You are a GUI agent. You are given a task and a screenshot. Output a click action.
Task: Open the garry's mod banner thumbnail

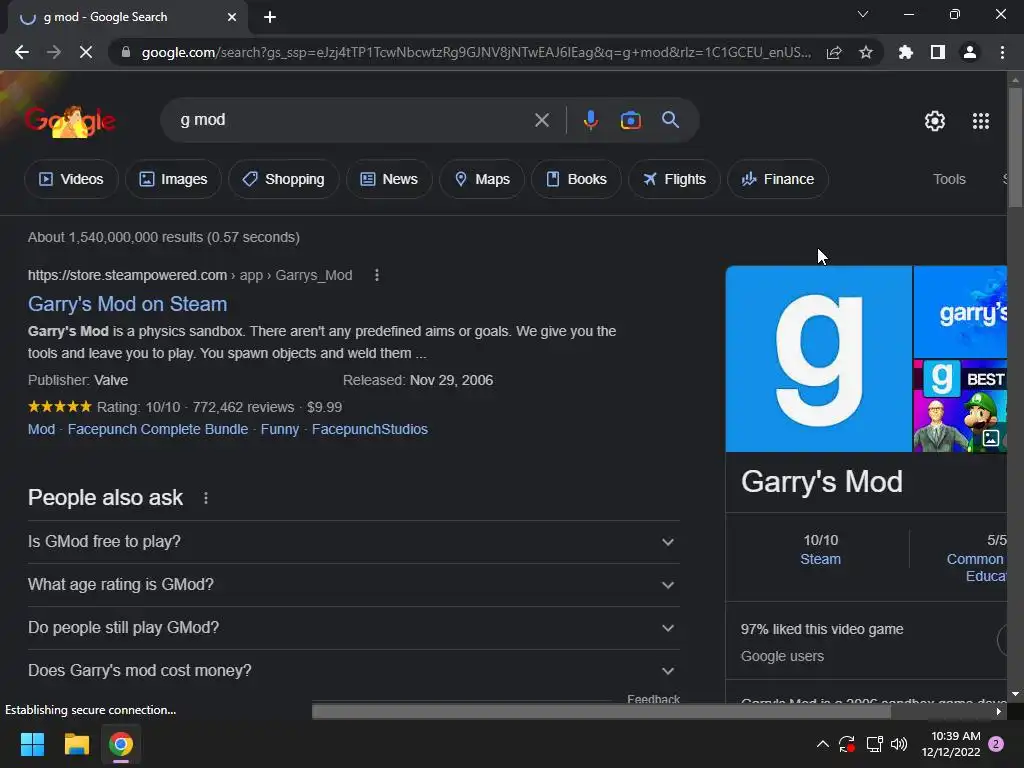pos(960,311)
